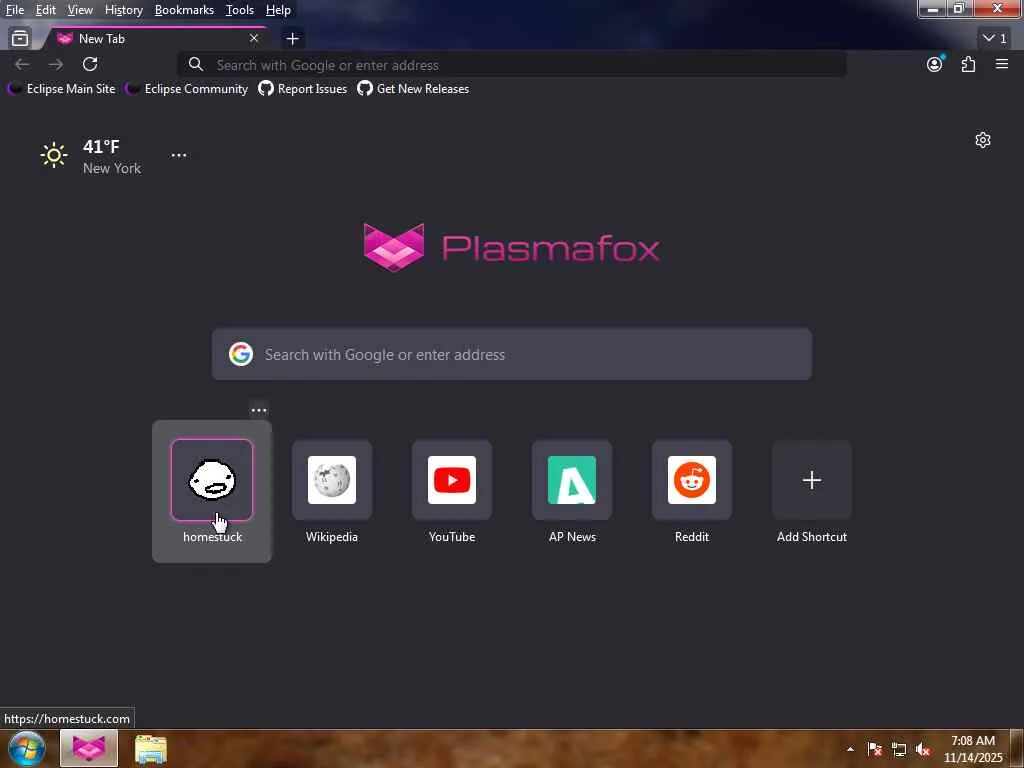1024x768 pixels.
Task: Open the hamburger application menu
Action: pyautogui.click(x=1002, y=64)
